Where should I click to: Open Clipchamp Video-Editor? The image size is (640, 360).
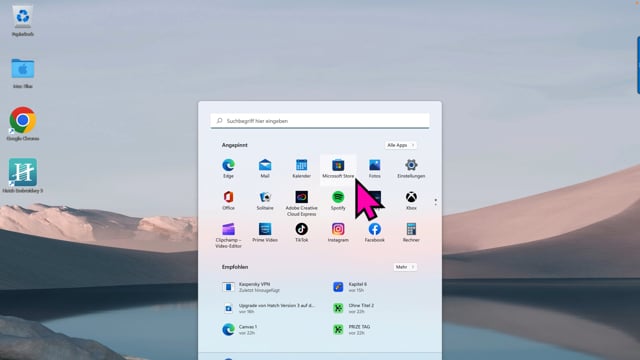tap(228, 236)
